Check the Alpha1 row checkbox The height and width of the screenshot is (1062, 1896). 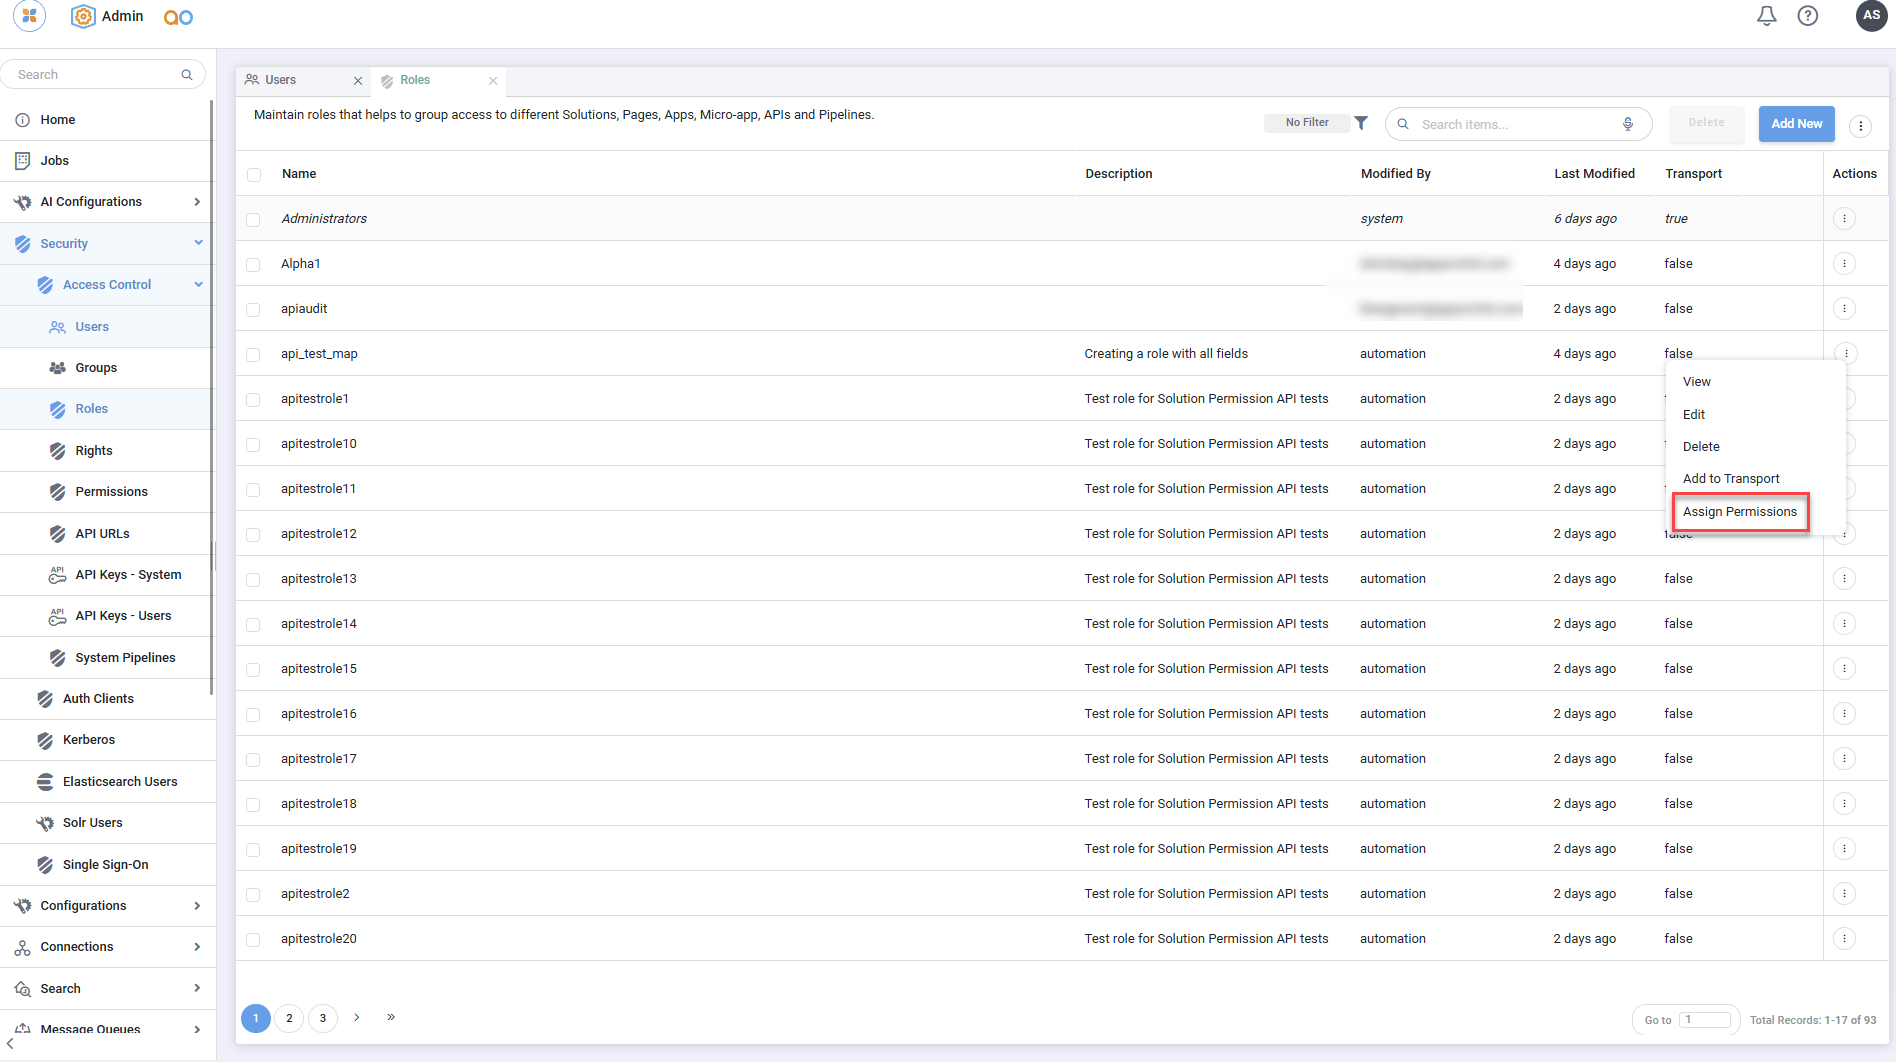[253, 264]
